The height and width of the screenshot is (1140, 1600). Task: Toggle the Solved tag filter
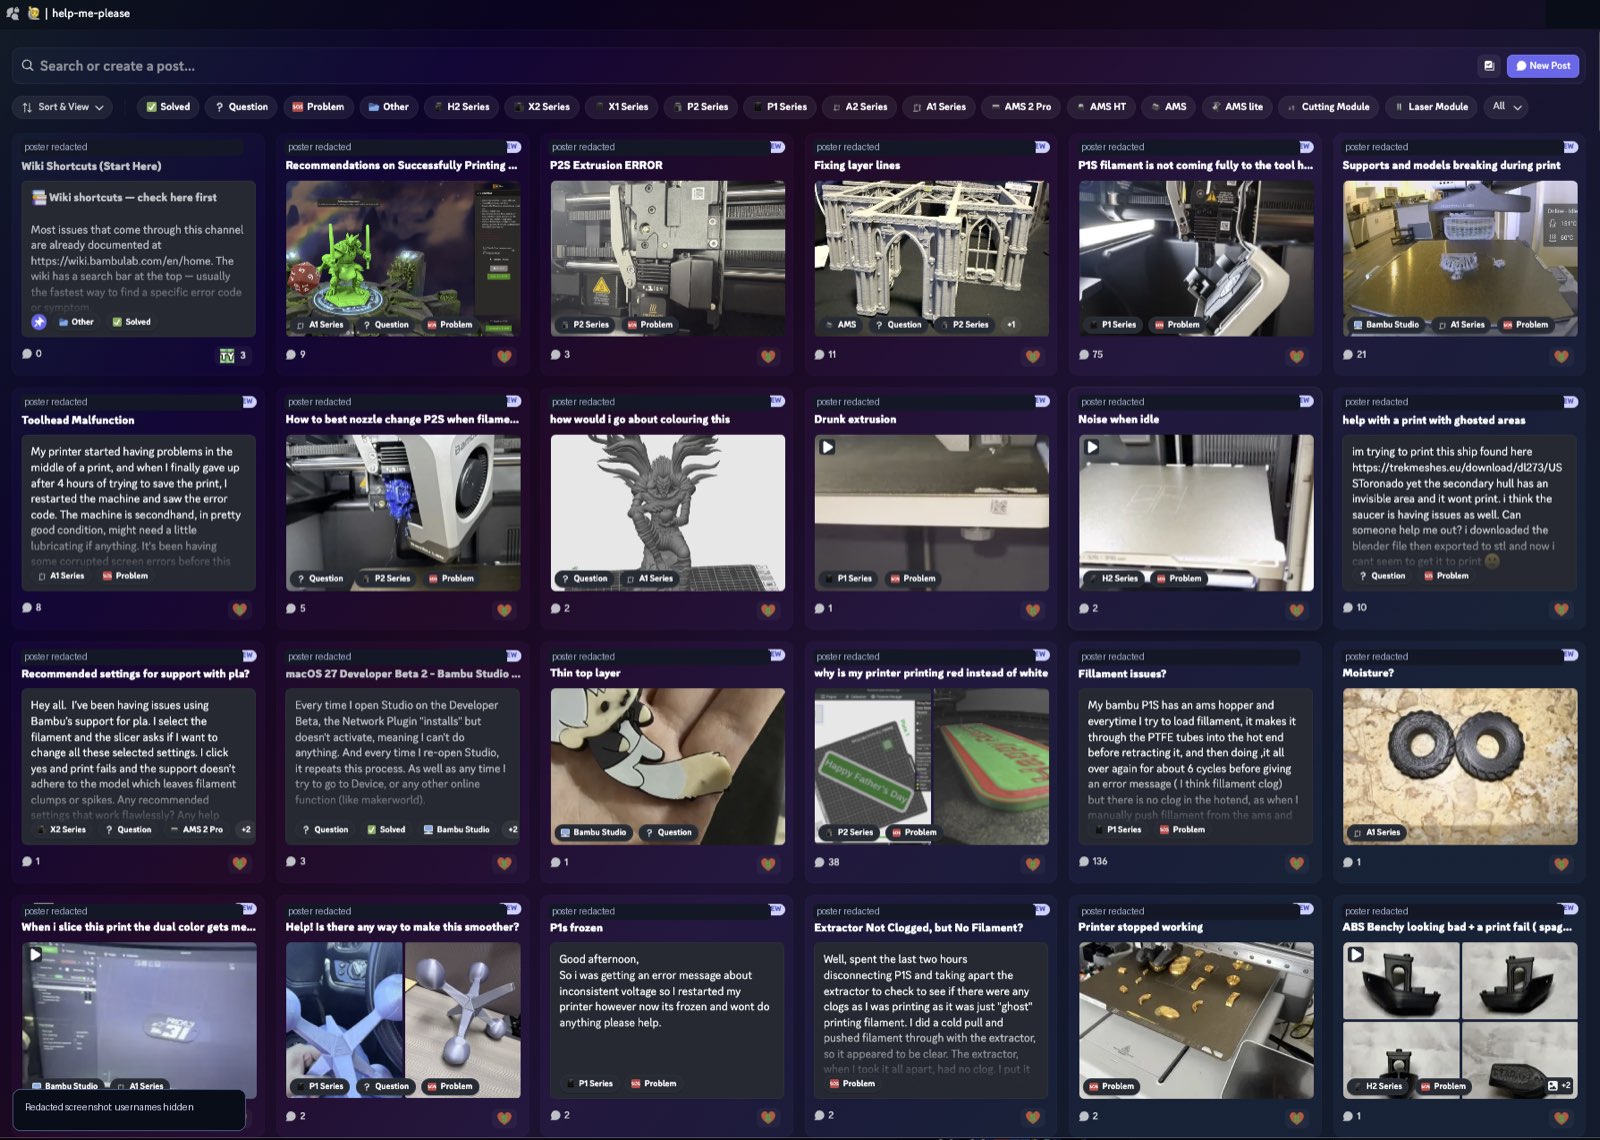coord(168,107)
